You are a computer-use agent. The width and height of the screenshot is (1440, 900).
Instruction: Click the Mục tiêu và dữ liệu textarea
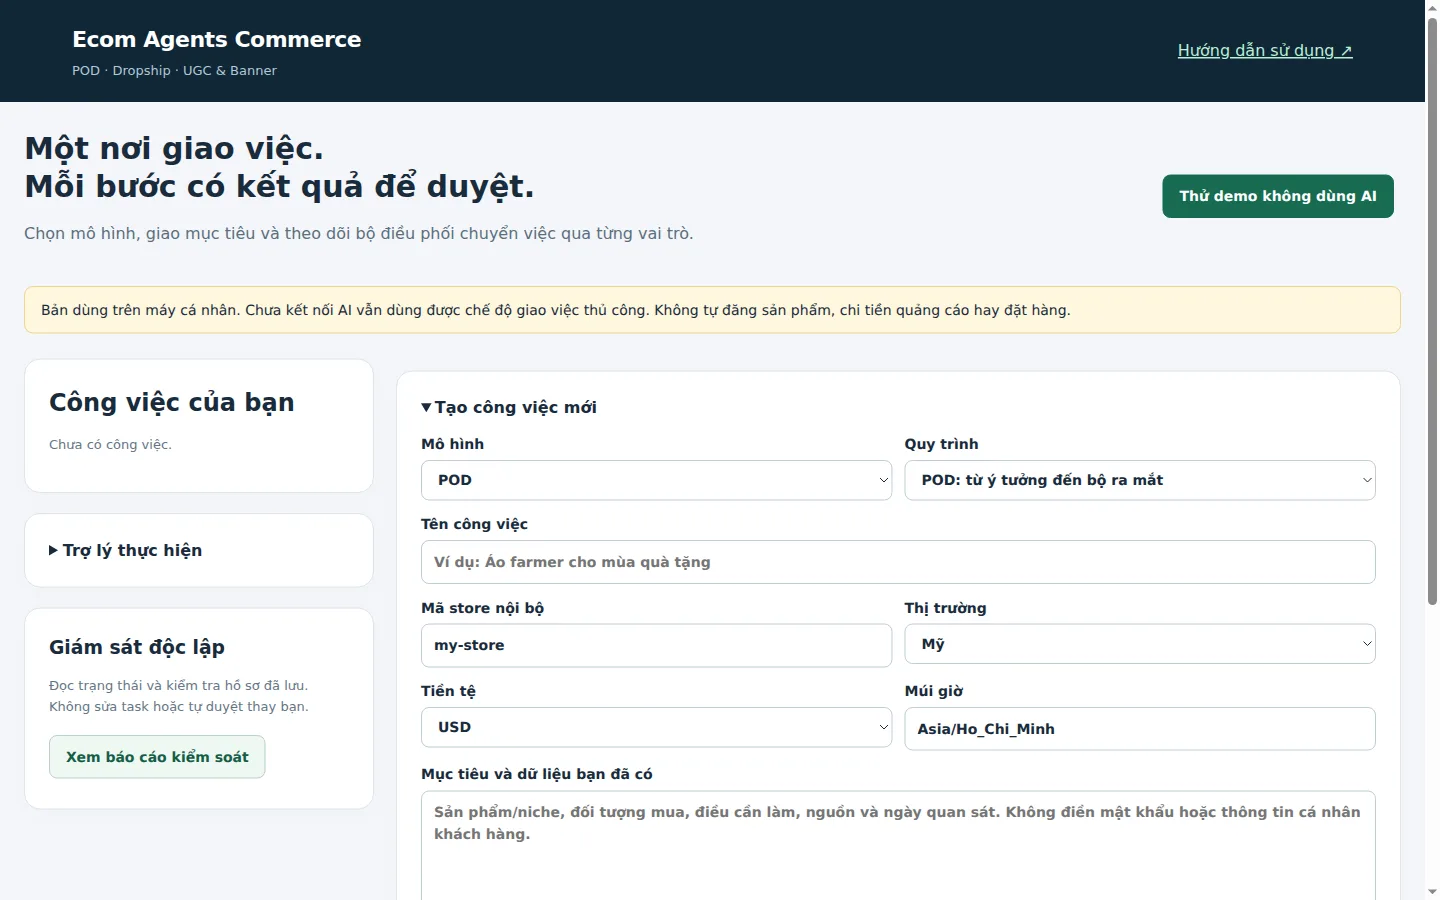[x=898, y=846]
